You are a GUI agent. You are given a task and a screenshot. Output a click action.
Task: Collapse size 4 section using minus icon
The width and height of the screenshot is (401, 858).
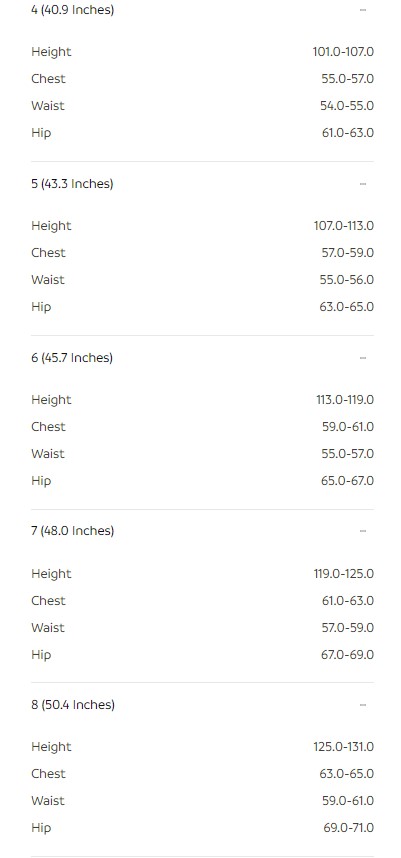tap(363, 10)
